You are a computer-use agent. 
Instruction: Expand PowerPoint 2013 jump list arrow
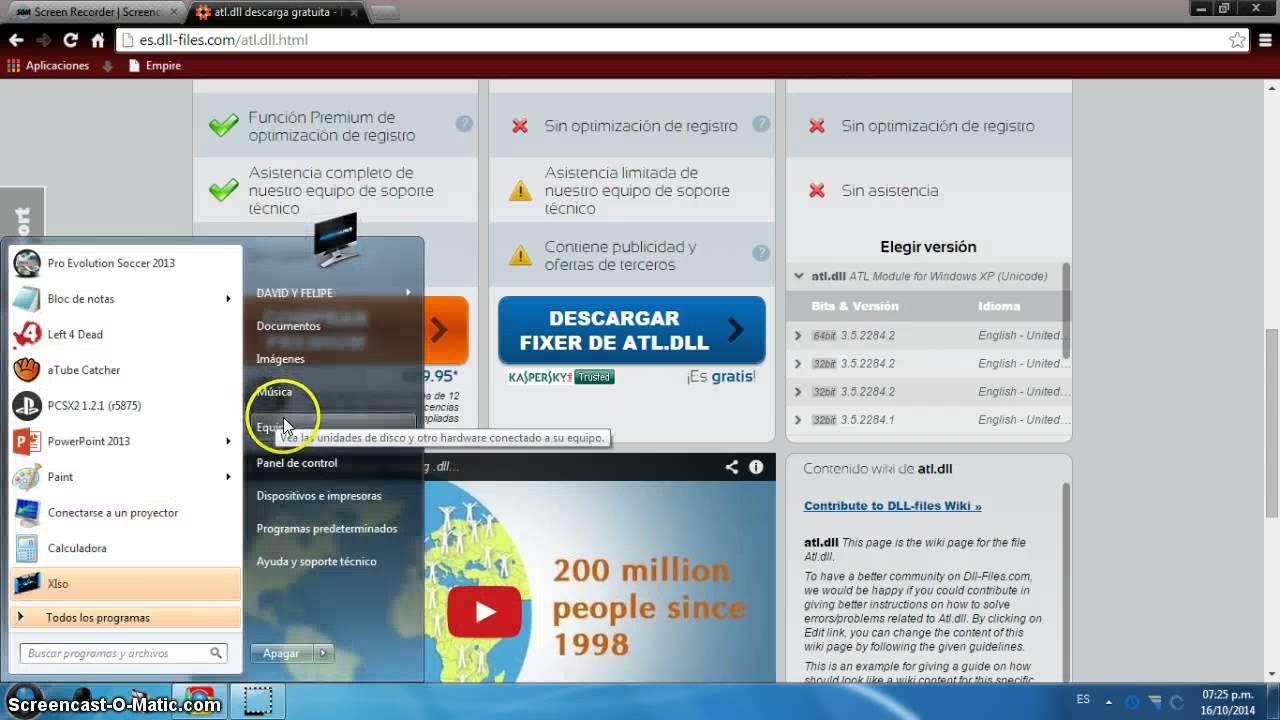(x=228, y=441)
